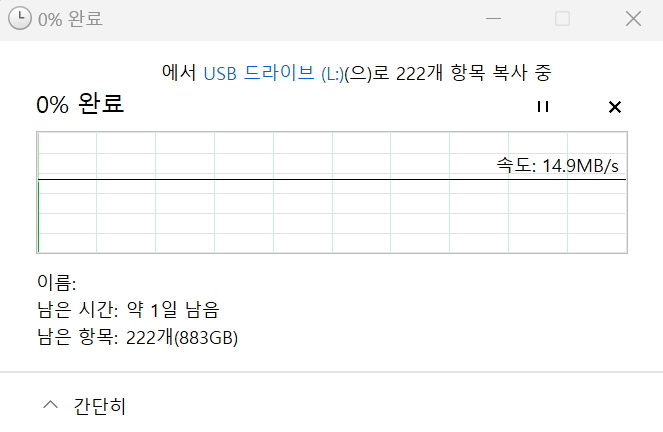Viewport: 663px width, 432px height.
Task: Minimize the copy progress window
Action: coord(493,19)
